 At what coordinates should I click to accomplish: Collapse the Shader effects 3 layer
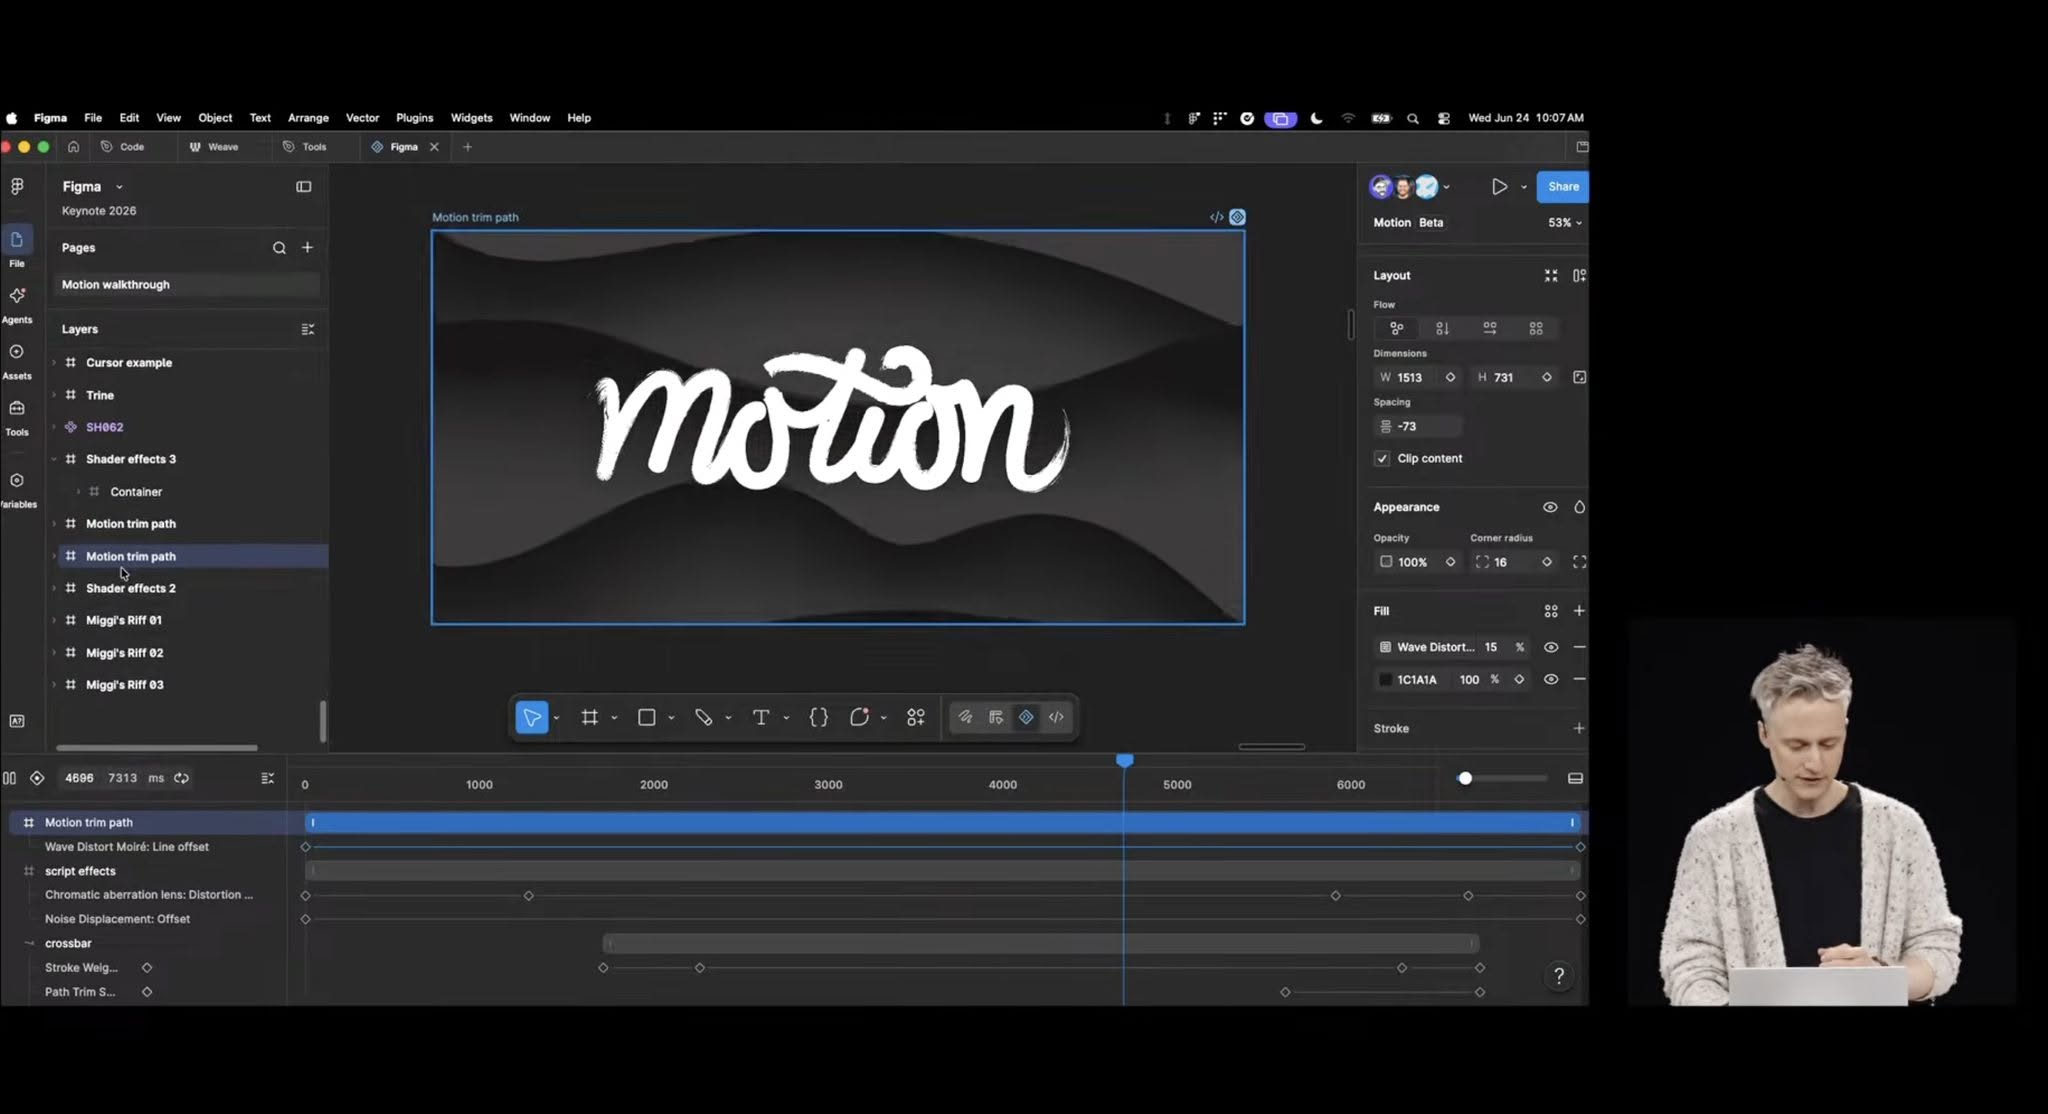(x=54, y=459)
